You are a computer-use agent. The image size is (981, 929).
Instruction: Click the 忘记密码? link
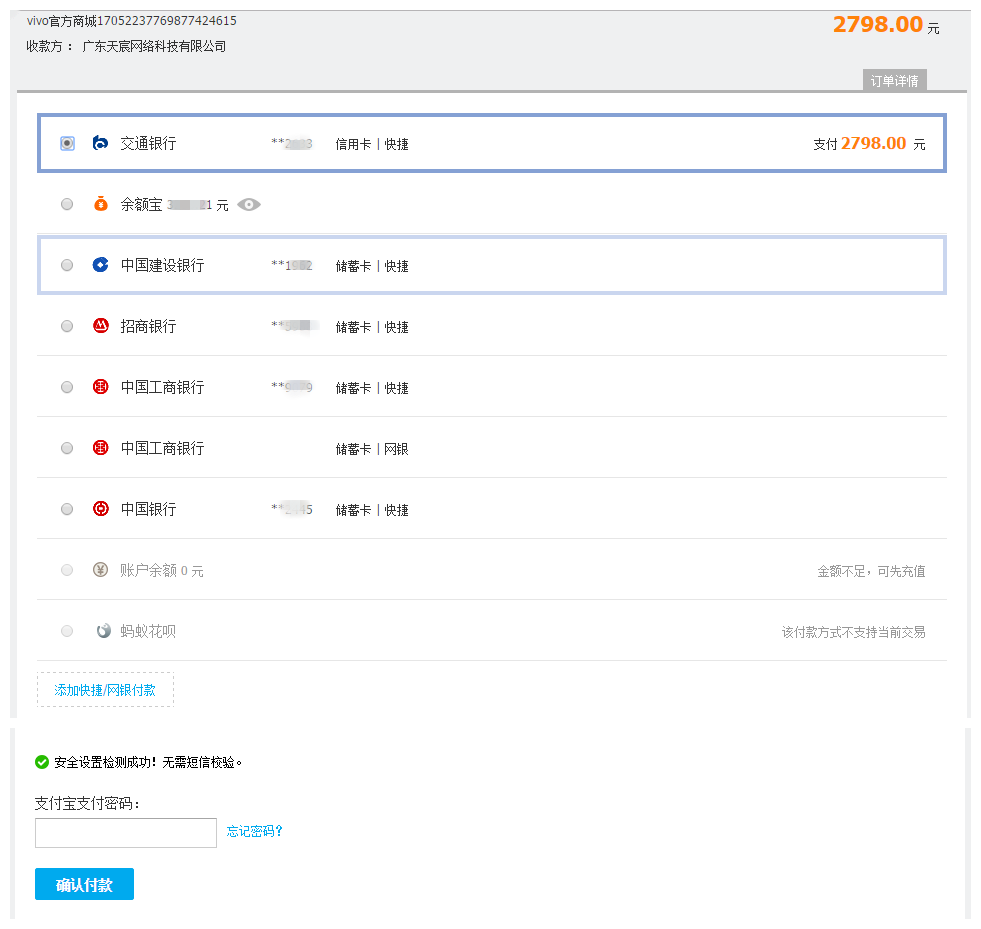[255, 831]
